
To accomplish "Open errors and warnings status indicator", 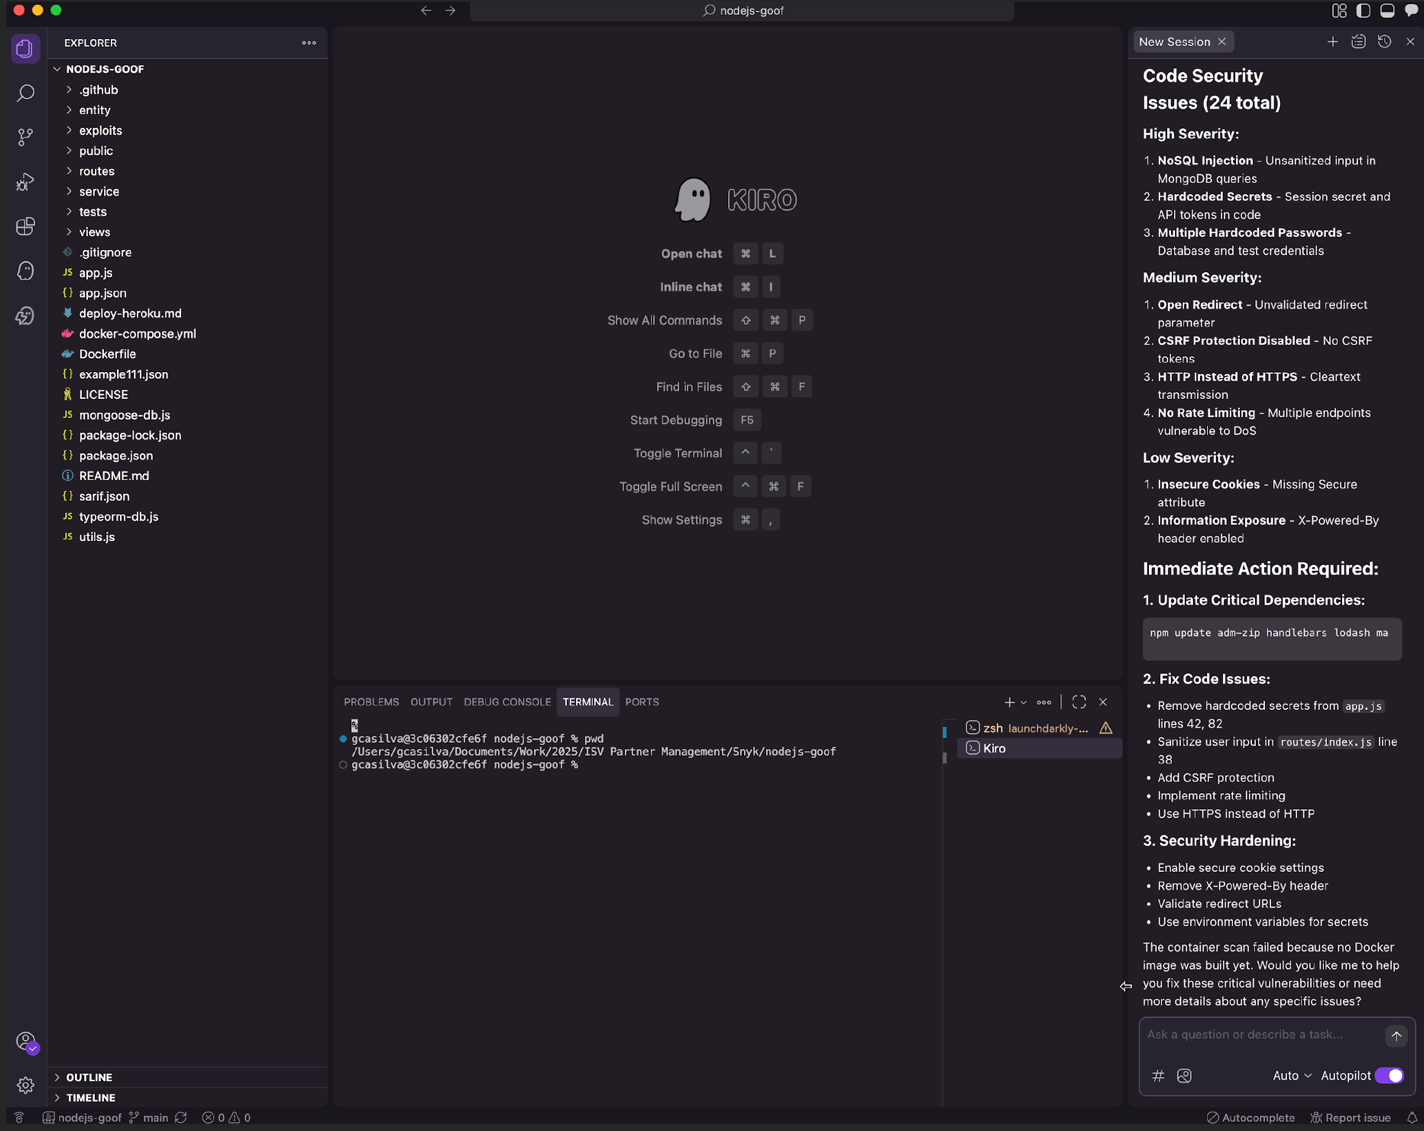I will [227, 1118].
